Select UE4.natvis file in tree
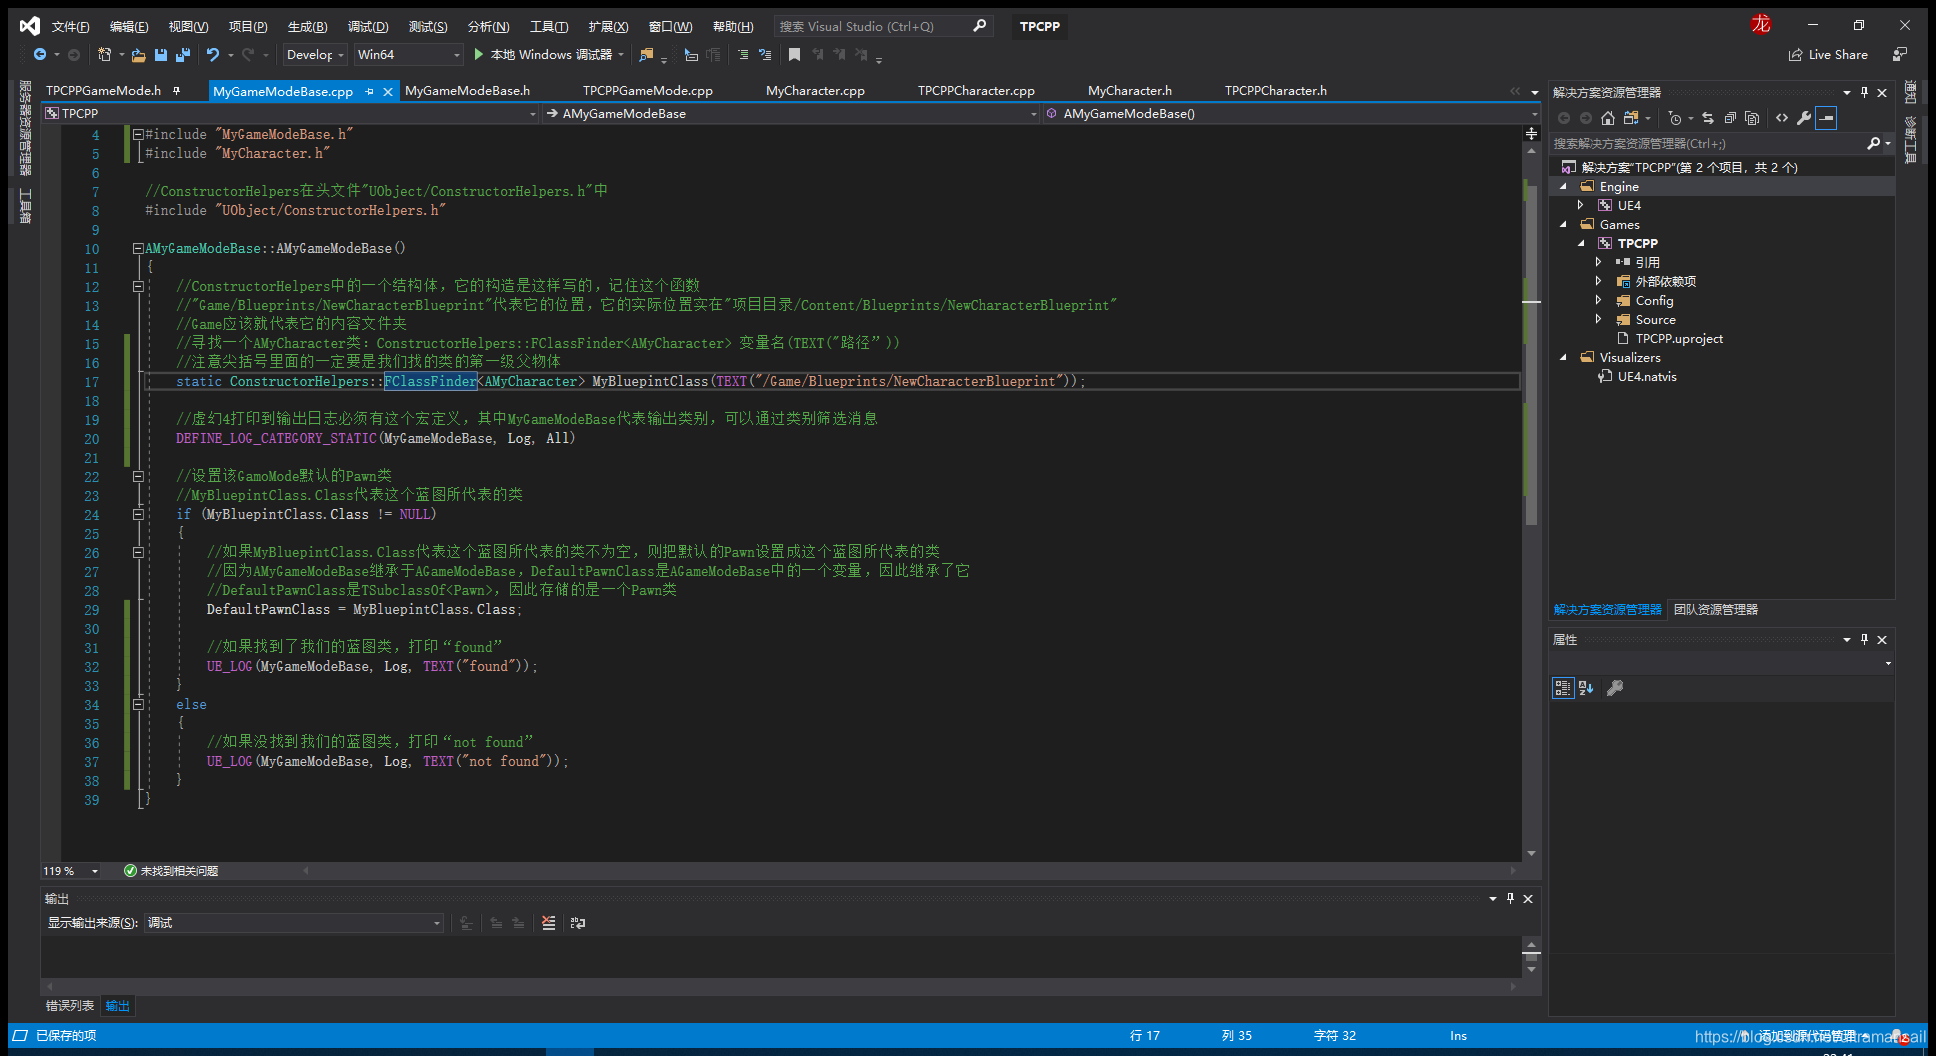This screenshot has width=1936, height=1056. pos(1647,377)
